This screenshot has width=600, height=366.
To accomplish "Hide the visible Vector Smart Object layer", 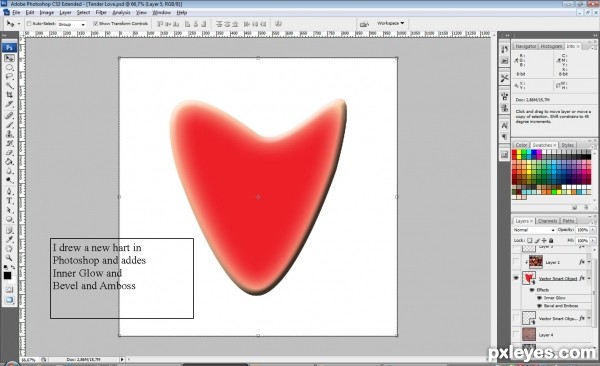I will (x=516, y=278).
